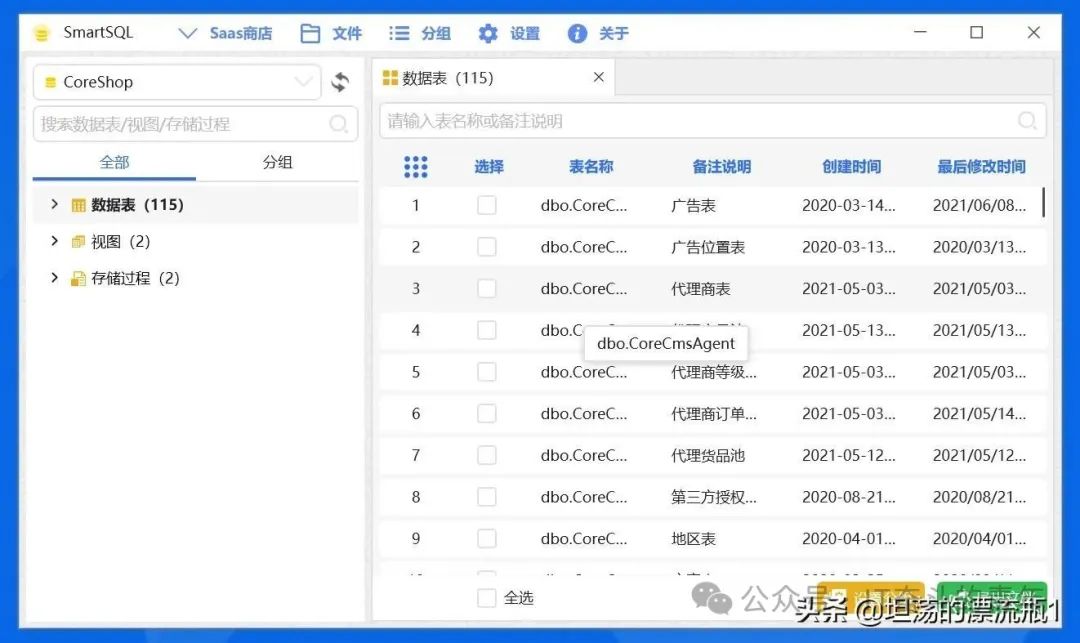Click the dbo.CoreCmsAgent tooltip text
The width and height of the screenshot is (1080, 643).
coord(666,343)
